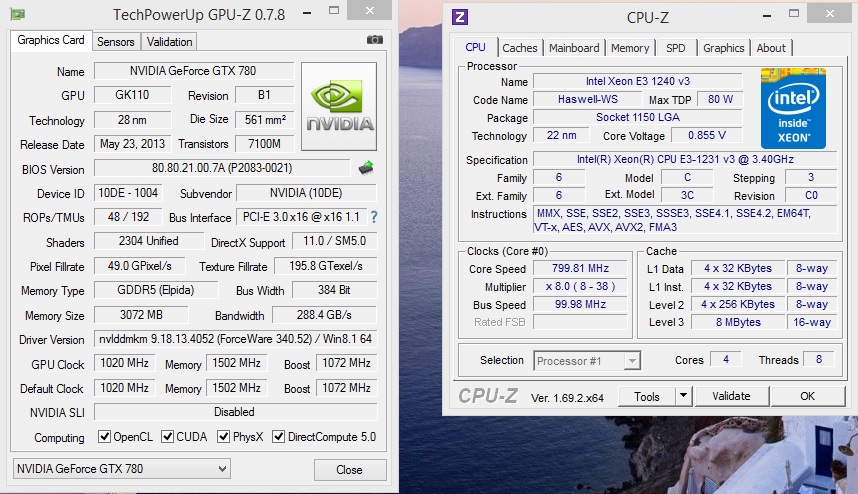Click the Shaders value 2304 Unified

(x=148, y=241)
